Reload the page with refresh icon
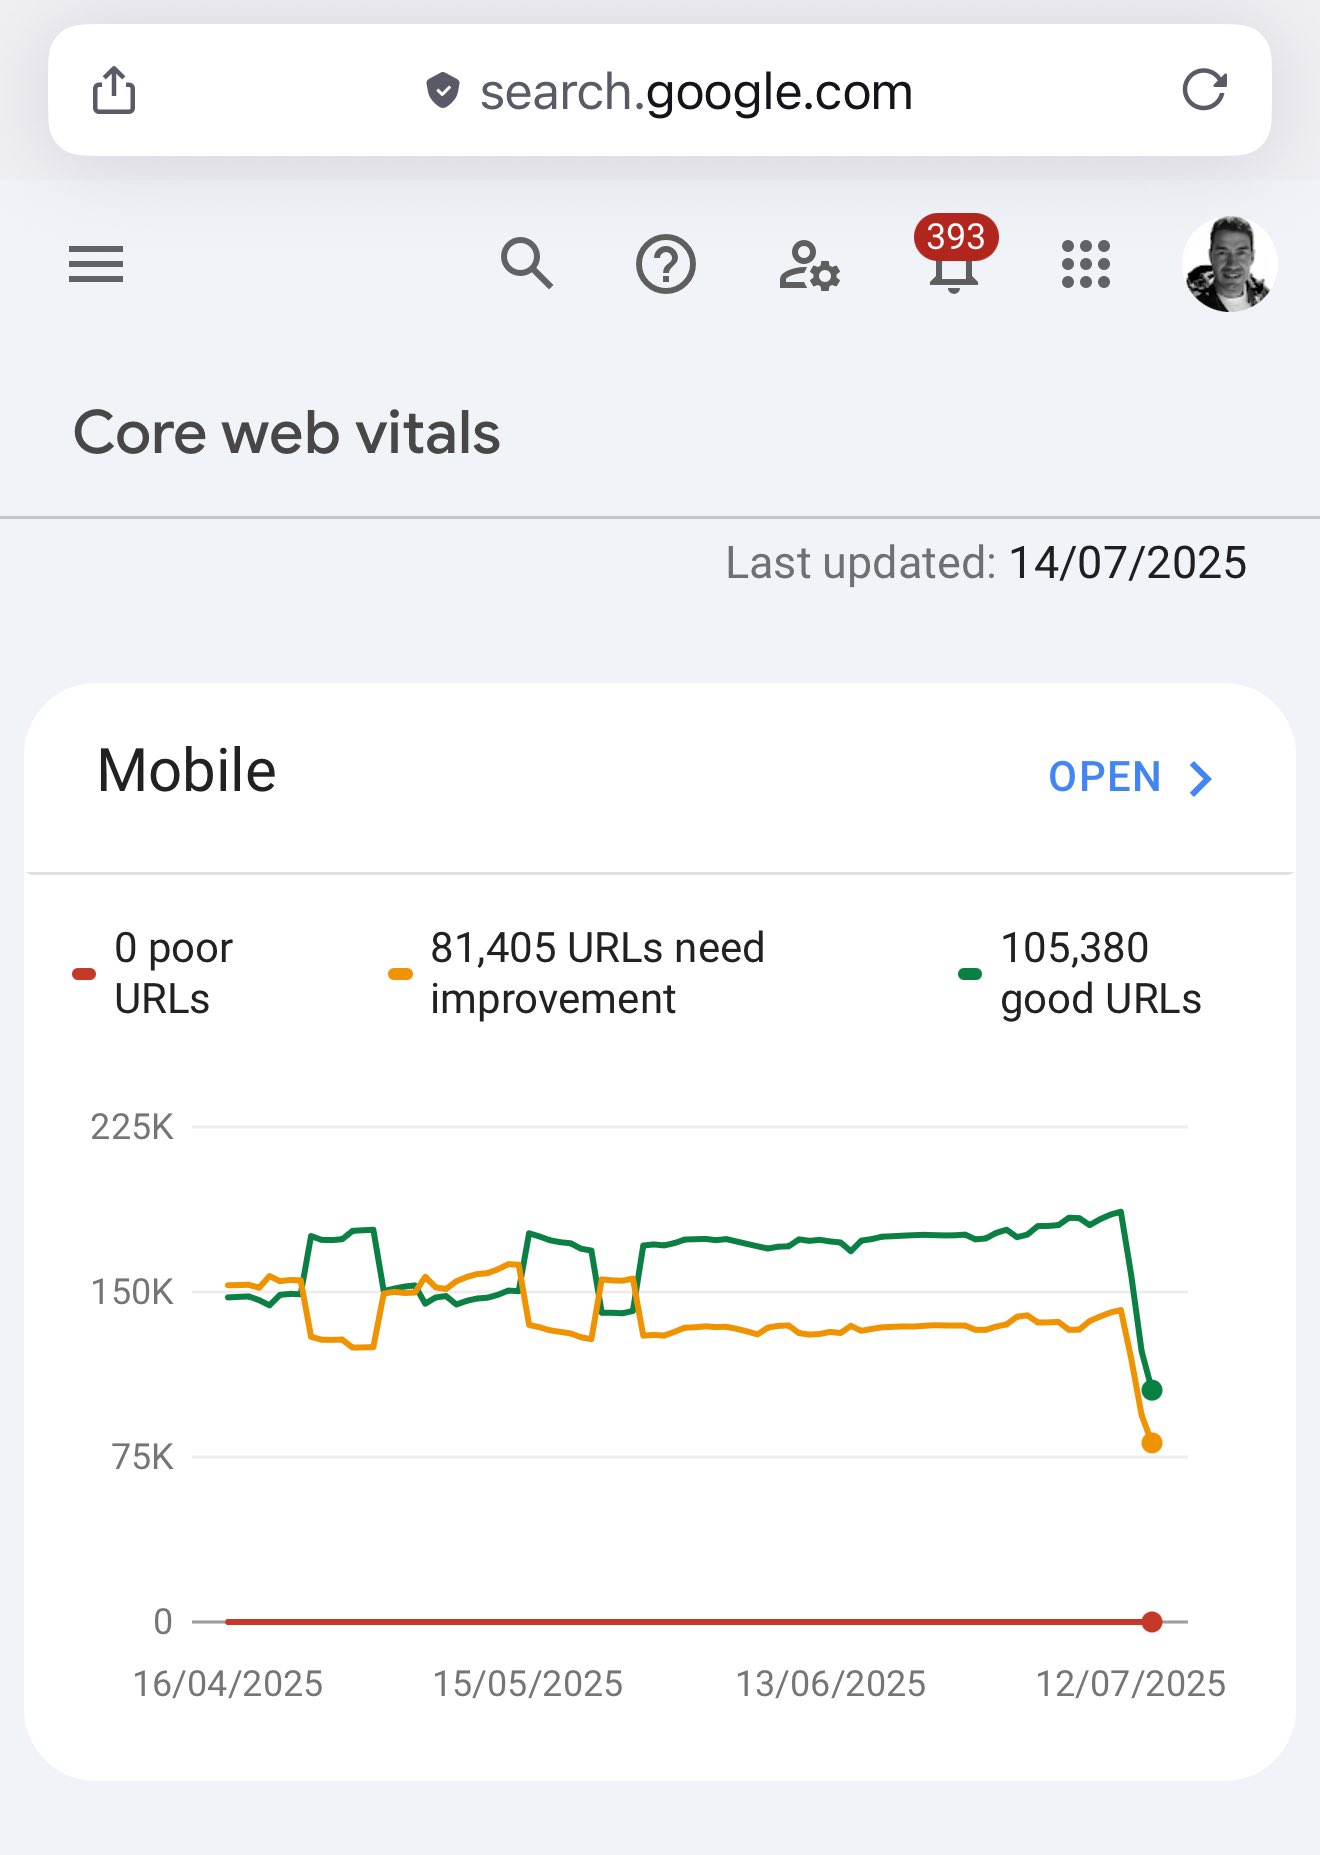 pos(1204,90)
